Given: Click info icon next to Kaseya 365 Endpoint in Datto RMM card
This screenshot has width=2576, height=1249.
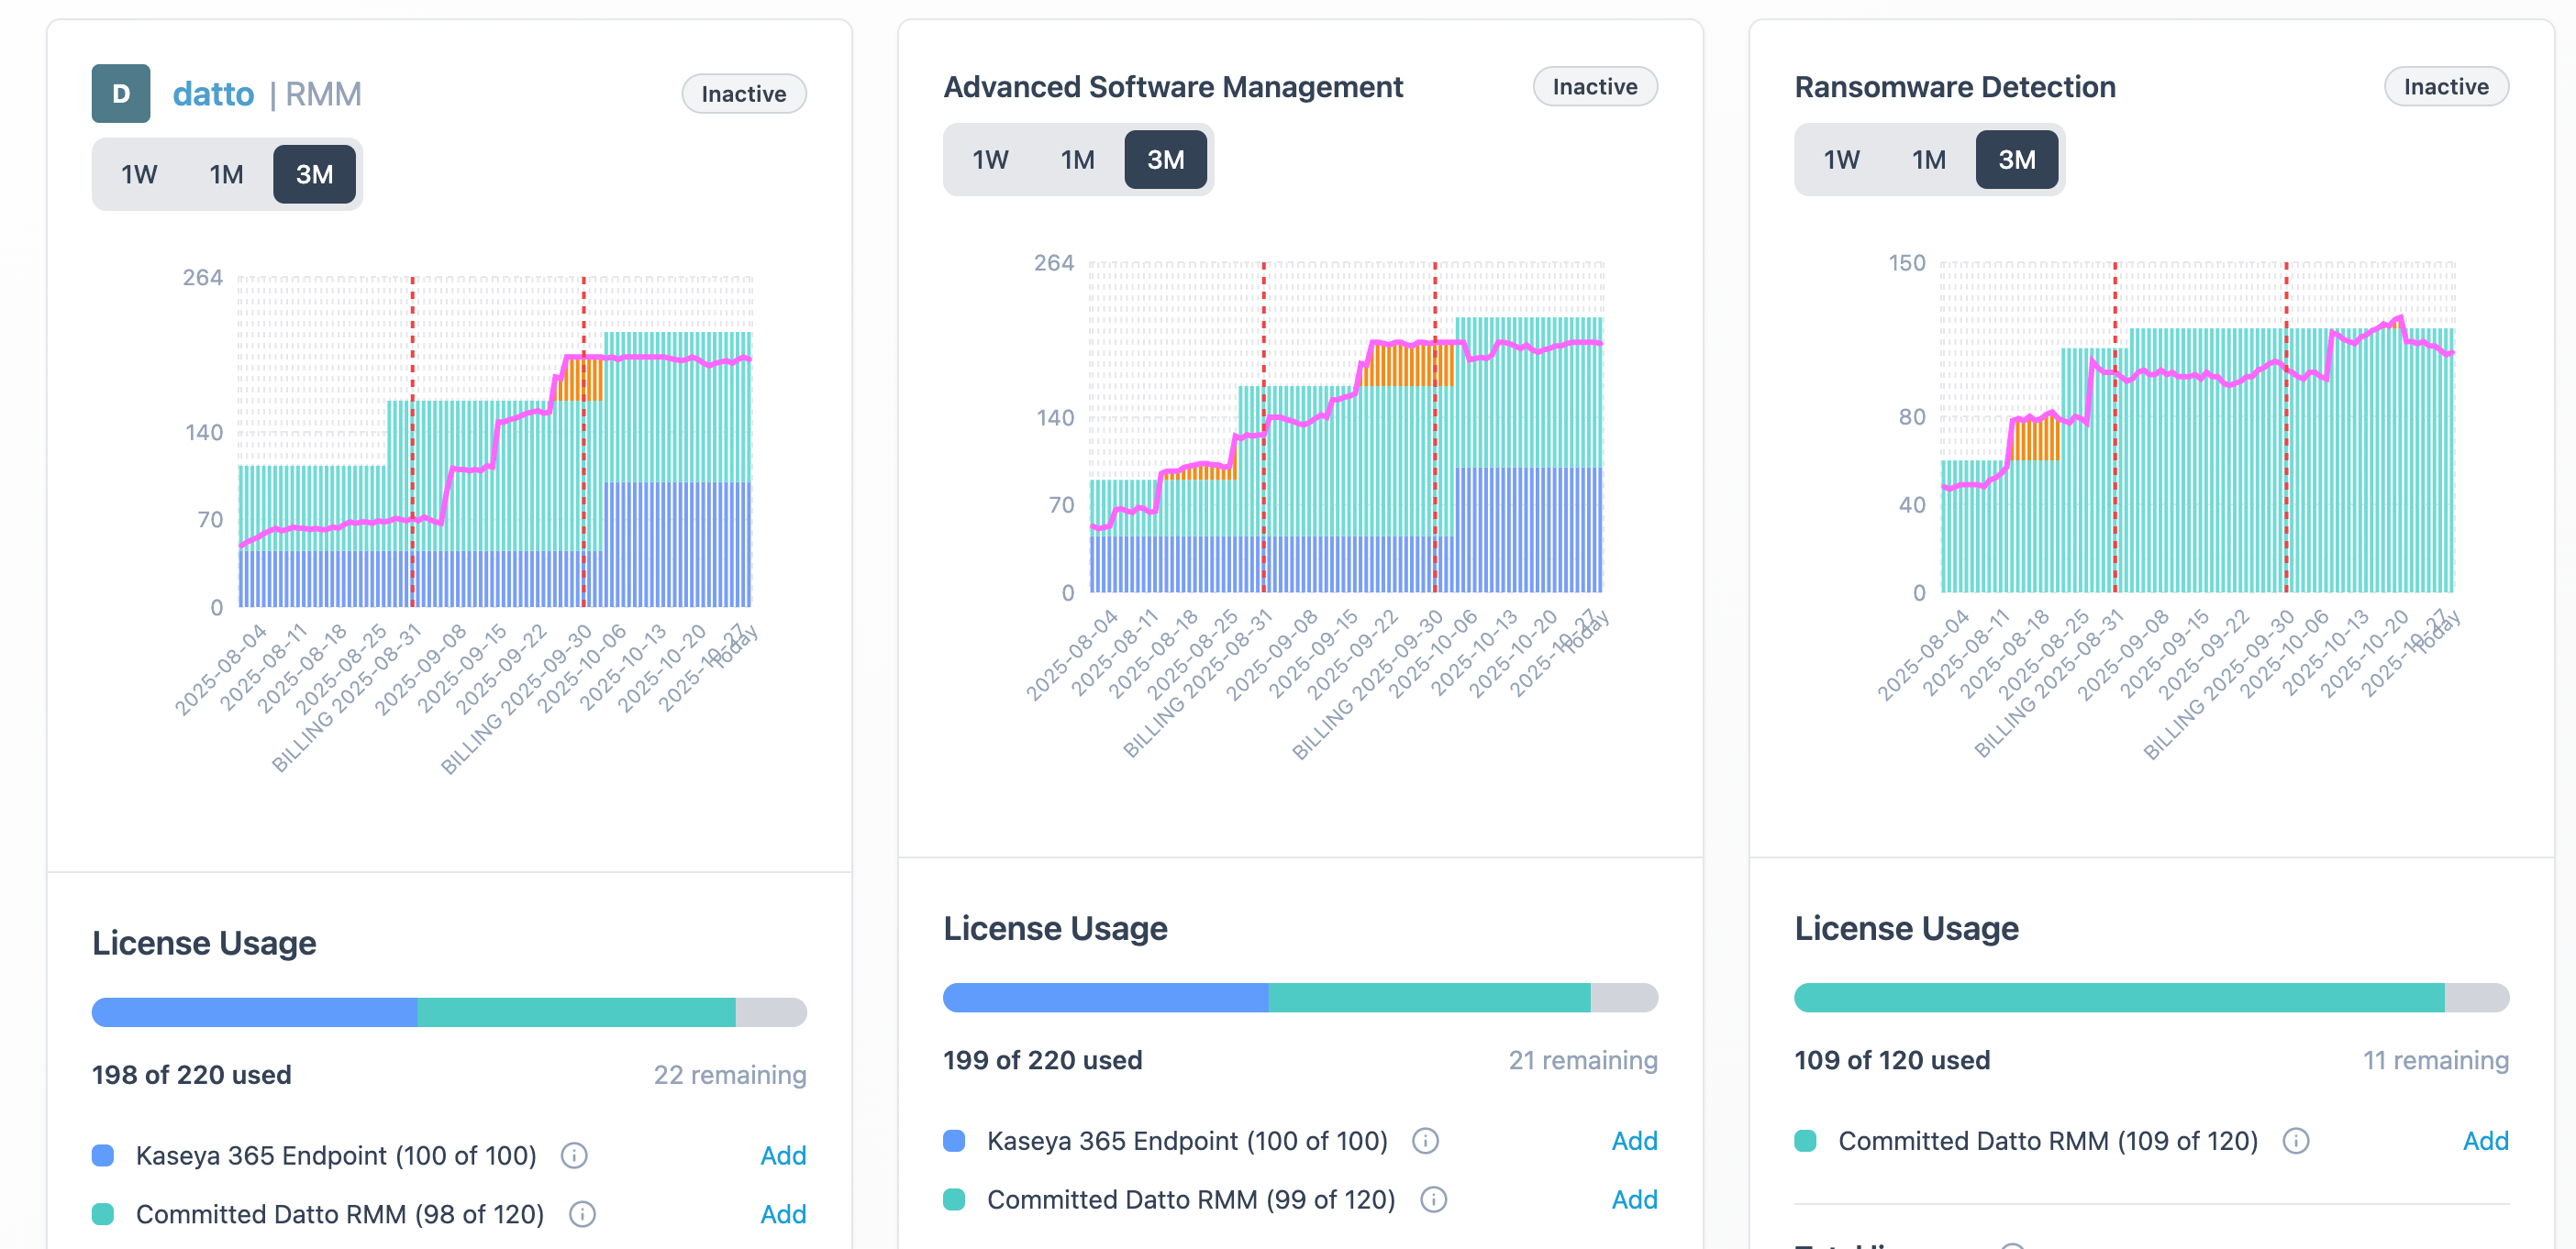Looking at the screenshot, I should (x=574, y=1155).
